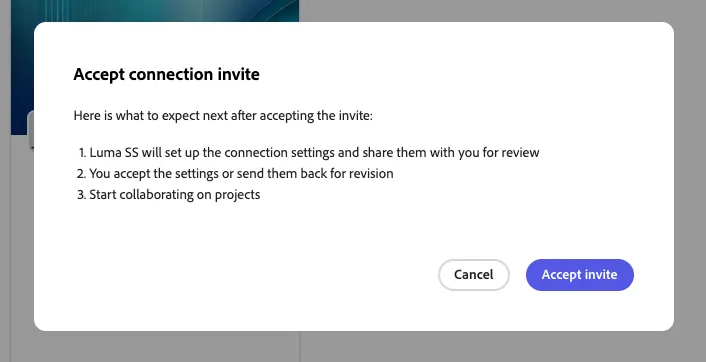Click the empty white area above the Cancel button
Screen dimensions: 706x362
[x=474, y=230]
